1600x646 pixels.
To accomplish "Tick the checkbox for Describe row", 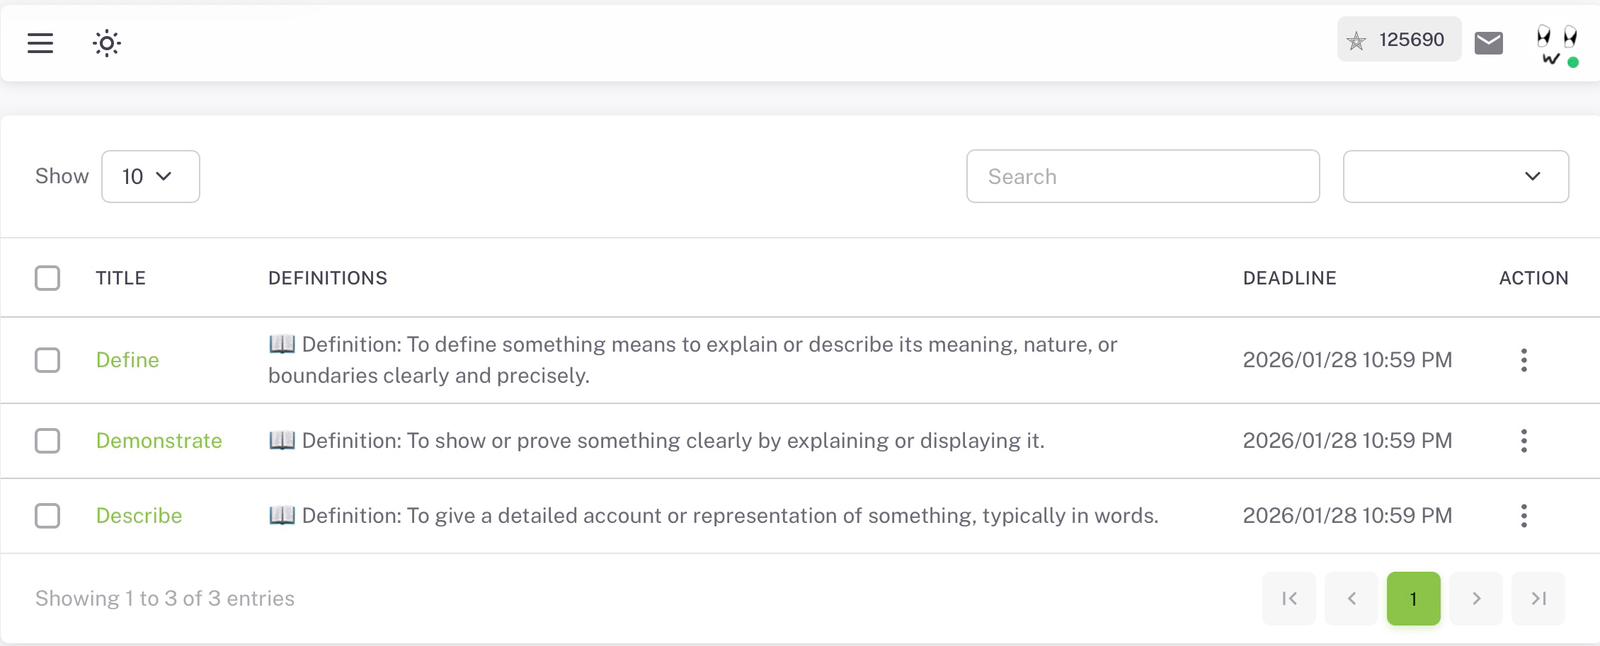I will [47, 516].
